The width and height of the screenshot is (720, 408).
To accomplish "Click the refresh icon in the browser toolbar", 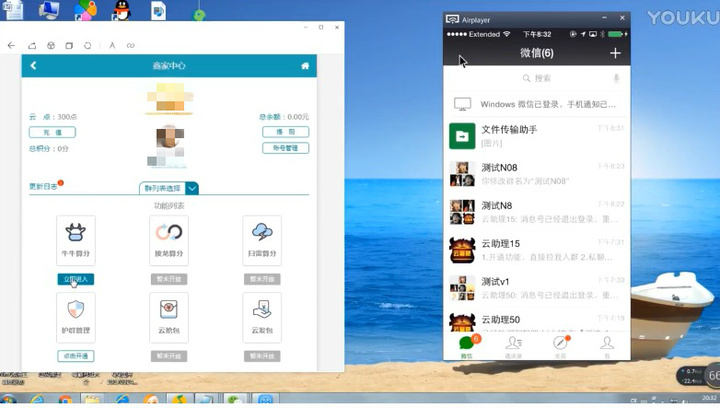I will [87, 45].
